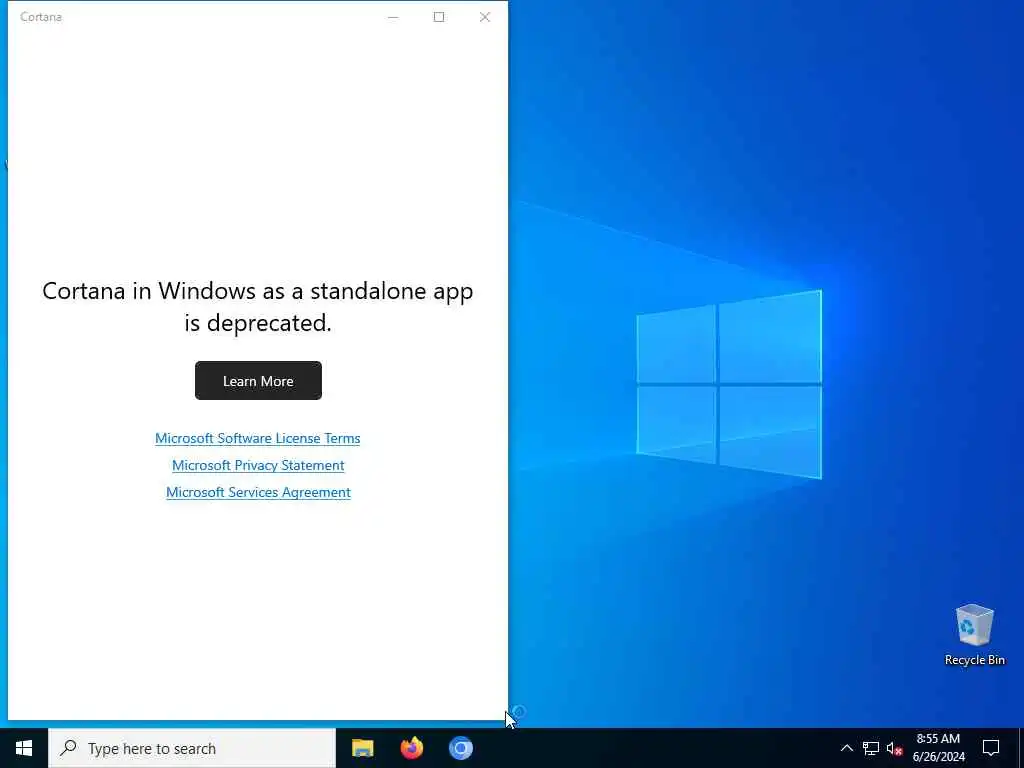Open the Windows Start menu

24,748
